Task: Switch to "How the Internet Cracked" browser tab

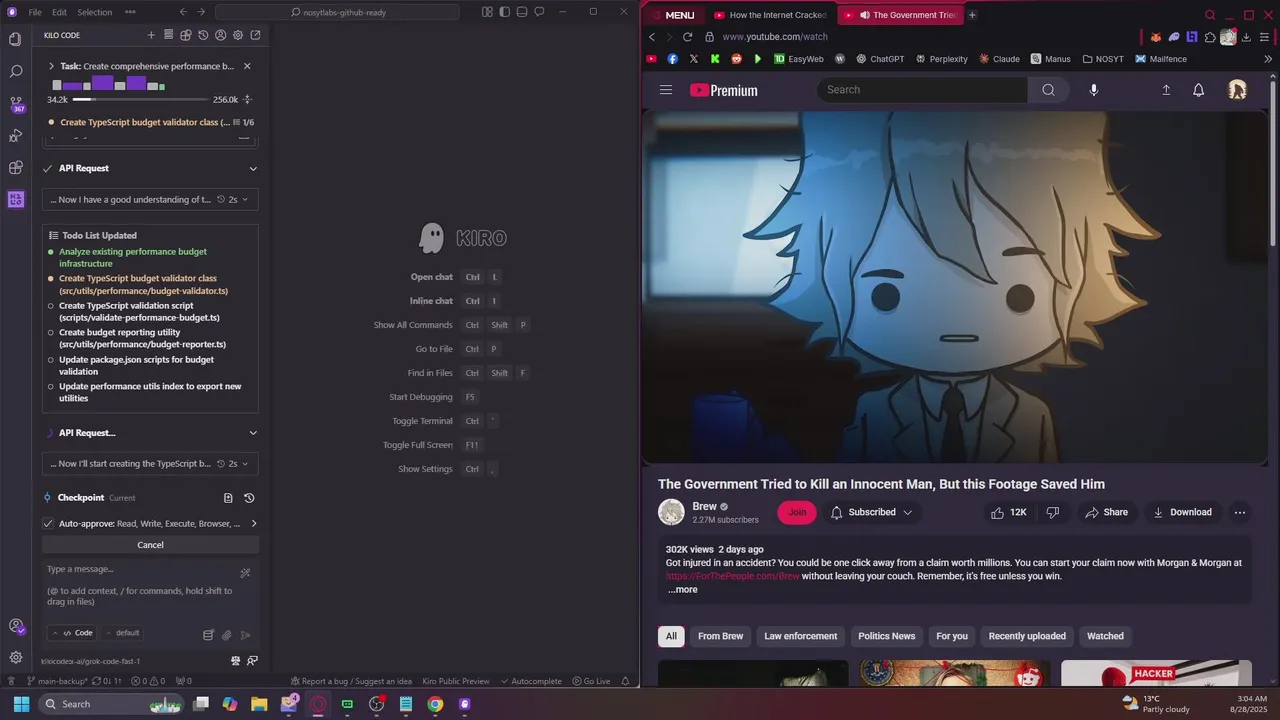Action: pyautogui.click(x=770, y=15)
